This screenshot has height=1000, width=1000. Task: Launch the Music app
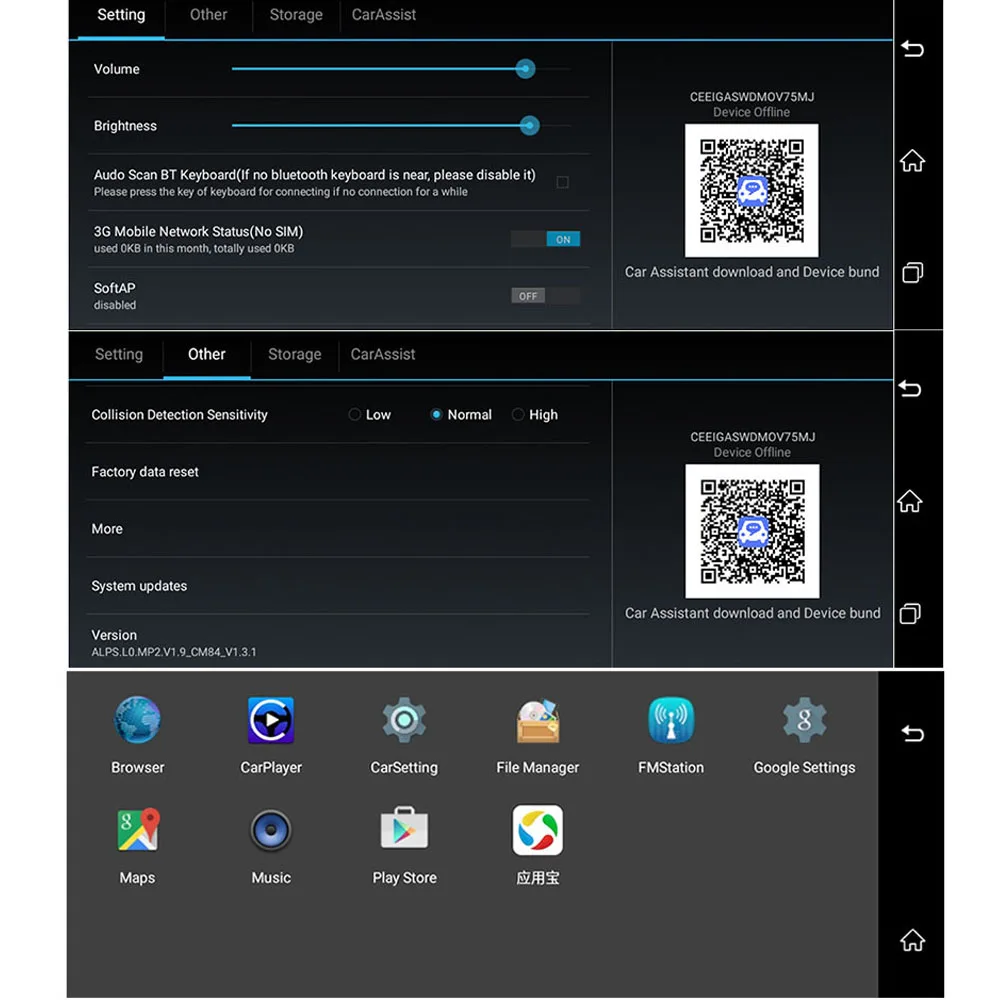point(271,844)
